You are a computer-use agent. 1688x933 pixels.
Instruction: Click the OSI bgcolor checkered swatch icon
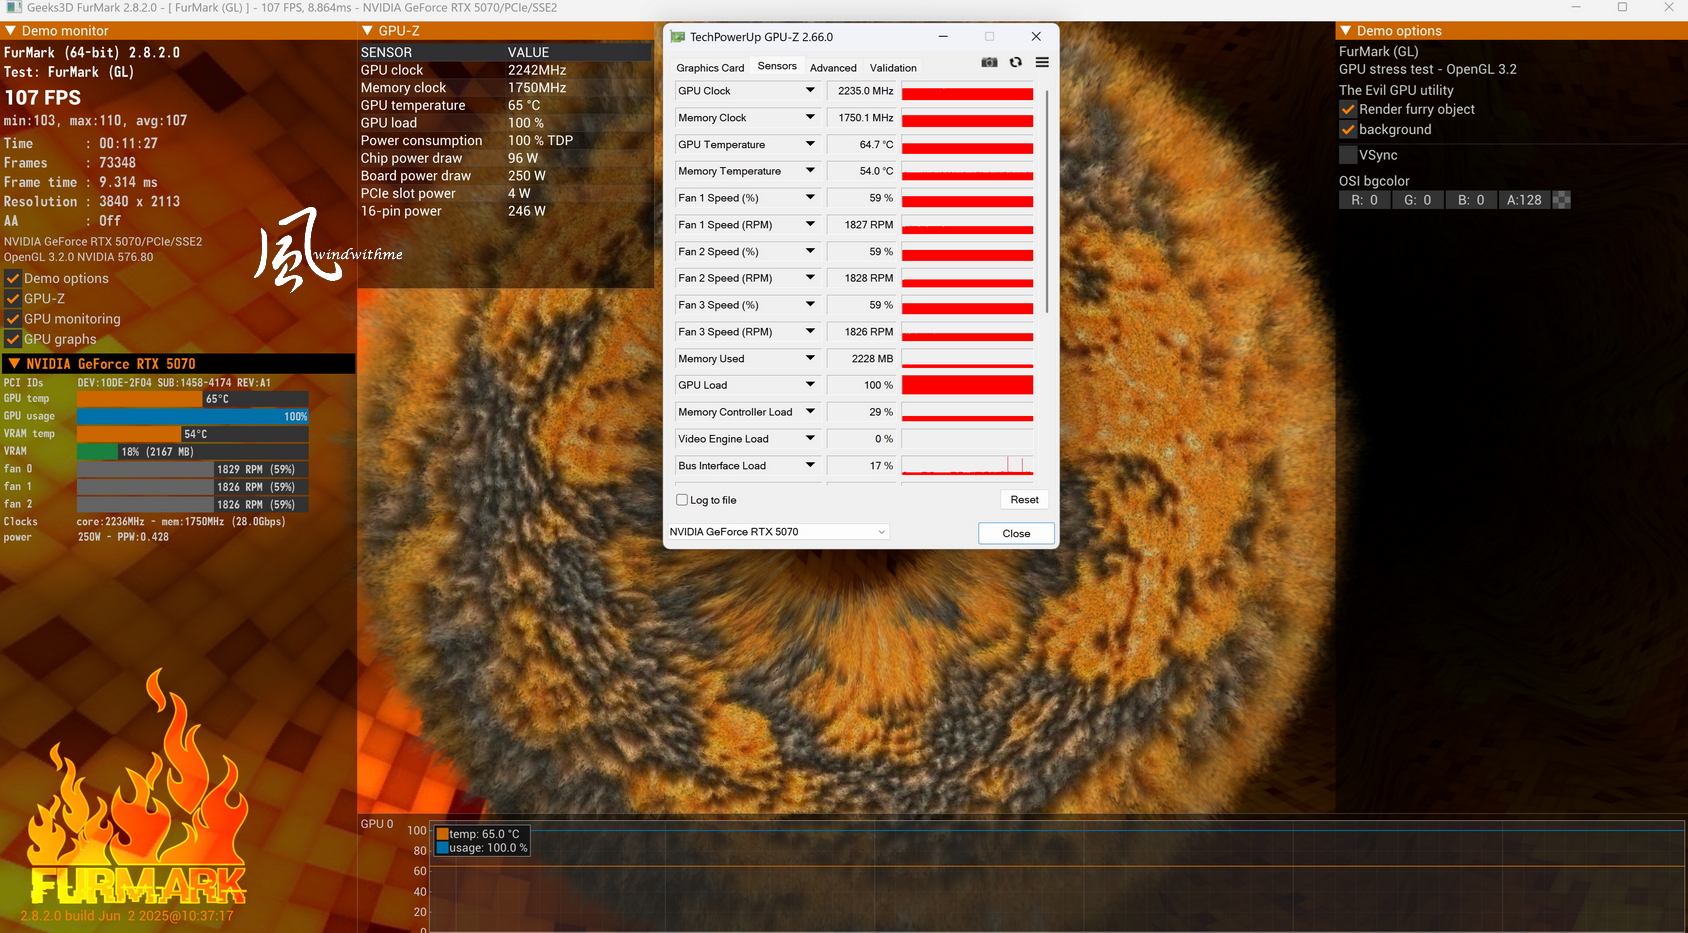click(1562, 200)
